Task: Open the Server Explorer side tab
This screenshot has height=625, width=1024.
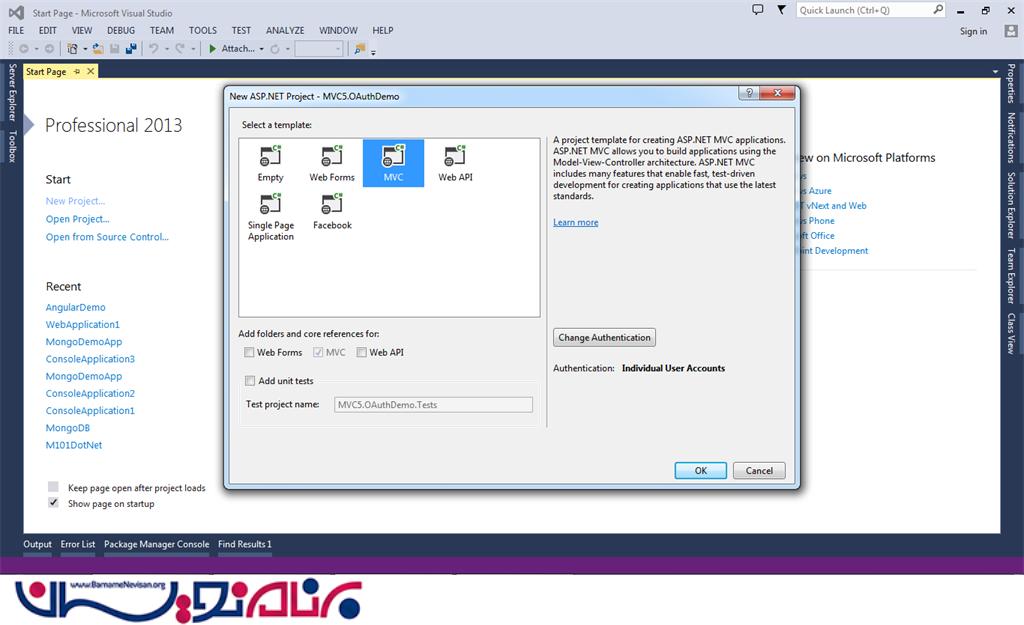Action: (x=12, y=92)
